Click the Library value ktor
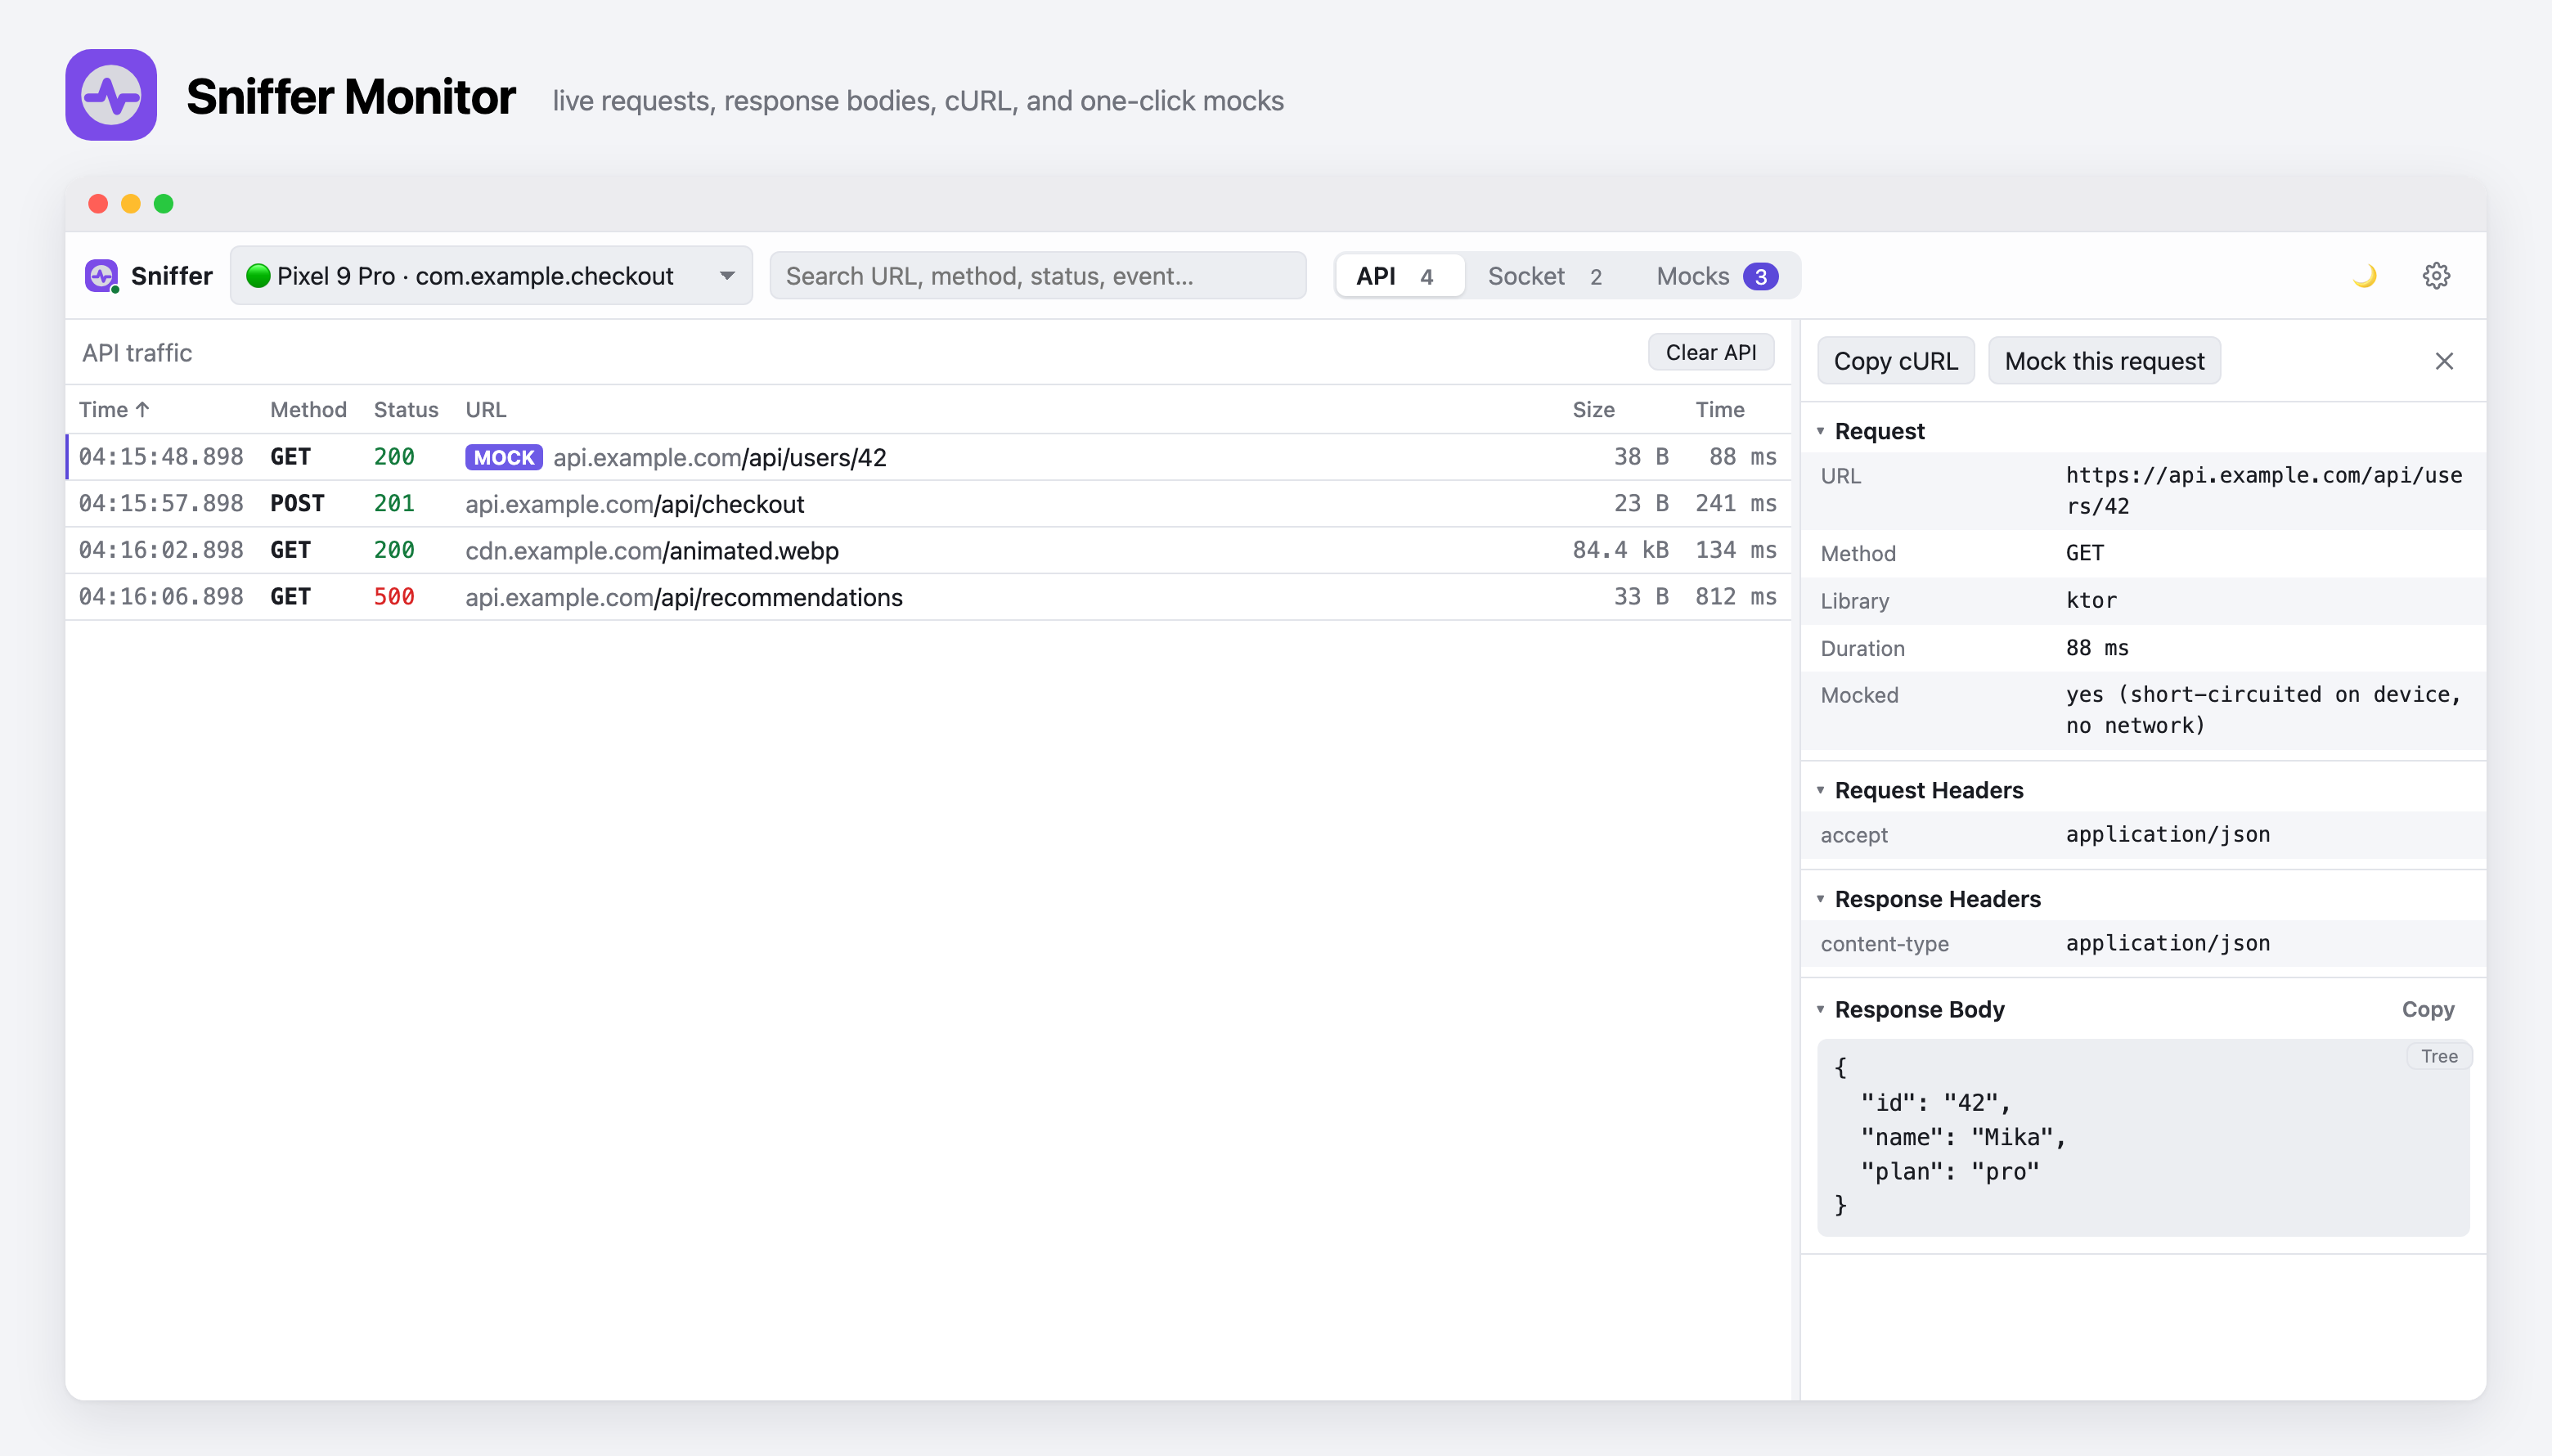The image size is (2552, 1456). pos(2091,600)
